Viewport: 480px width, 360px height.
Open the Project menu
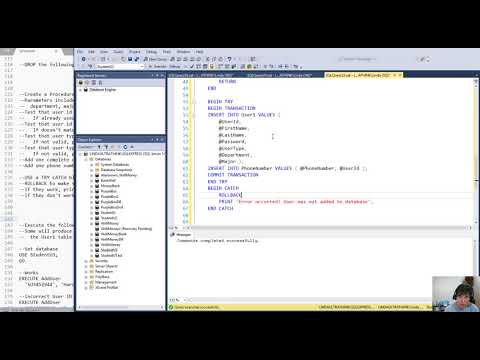135,52
